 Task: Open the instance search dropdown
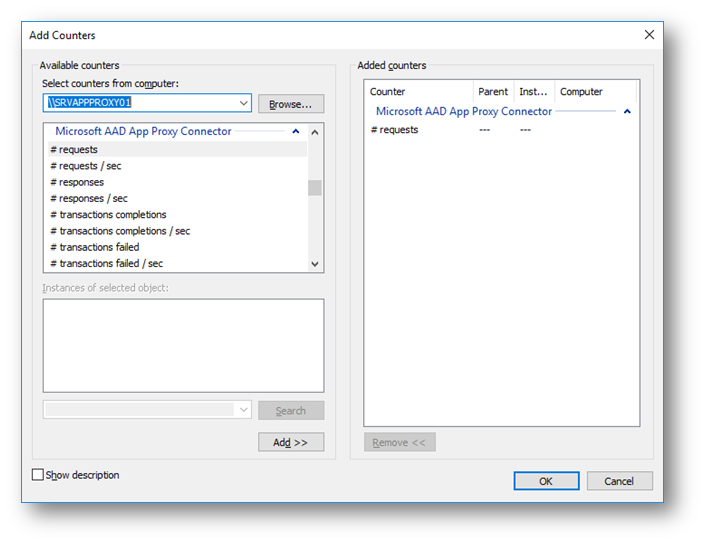(244, 410)
